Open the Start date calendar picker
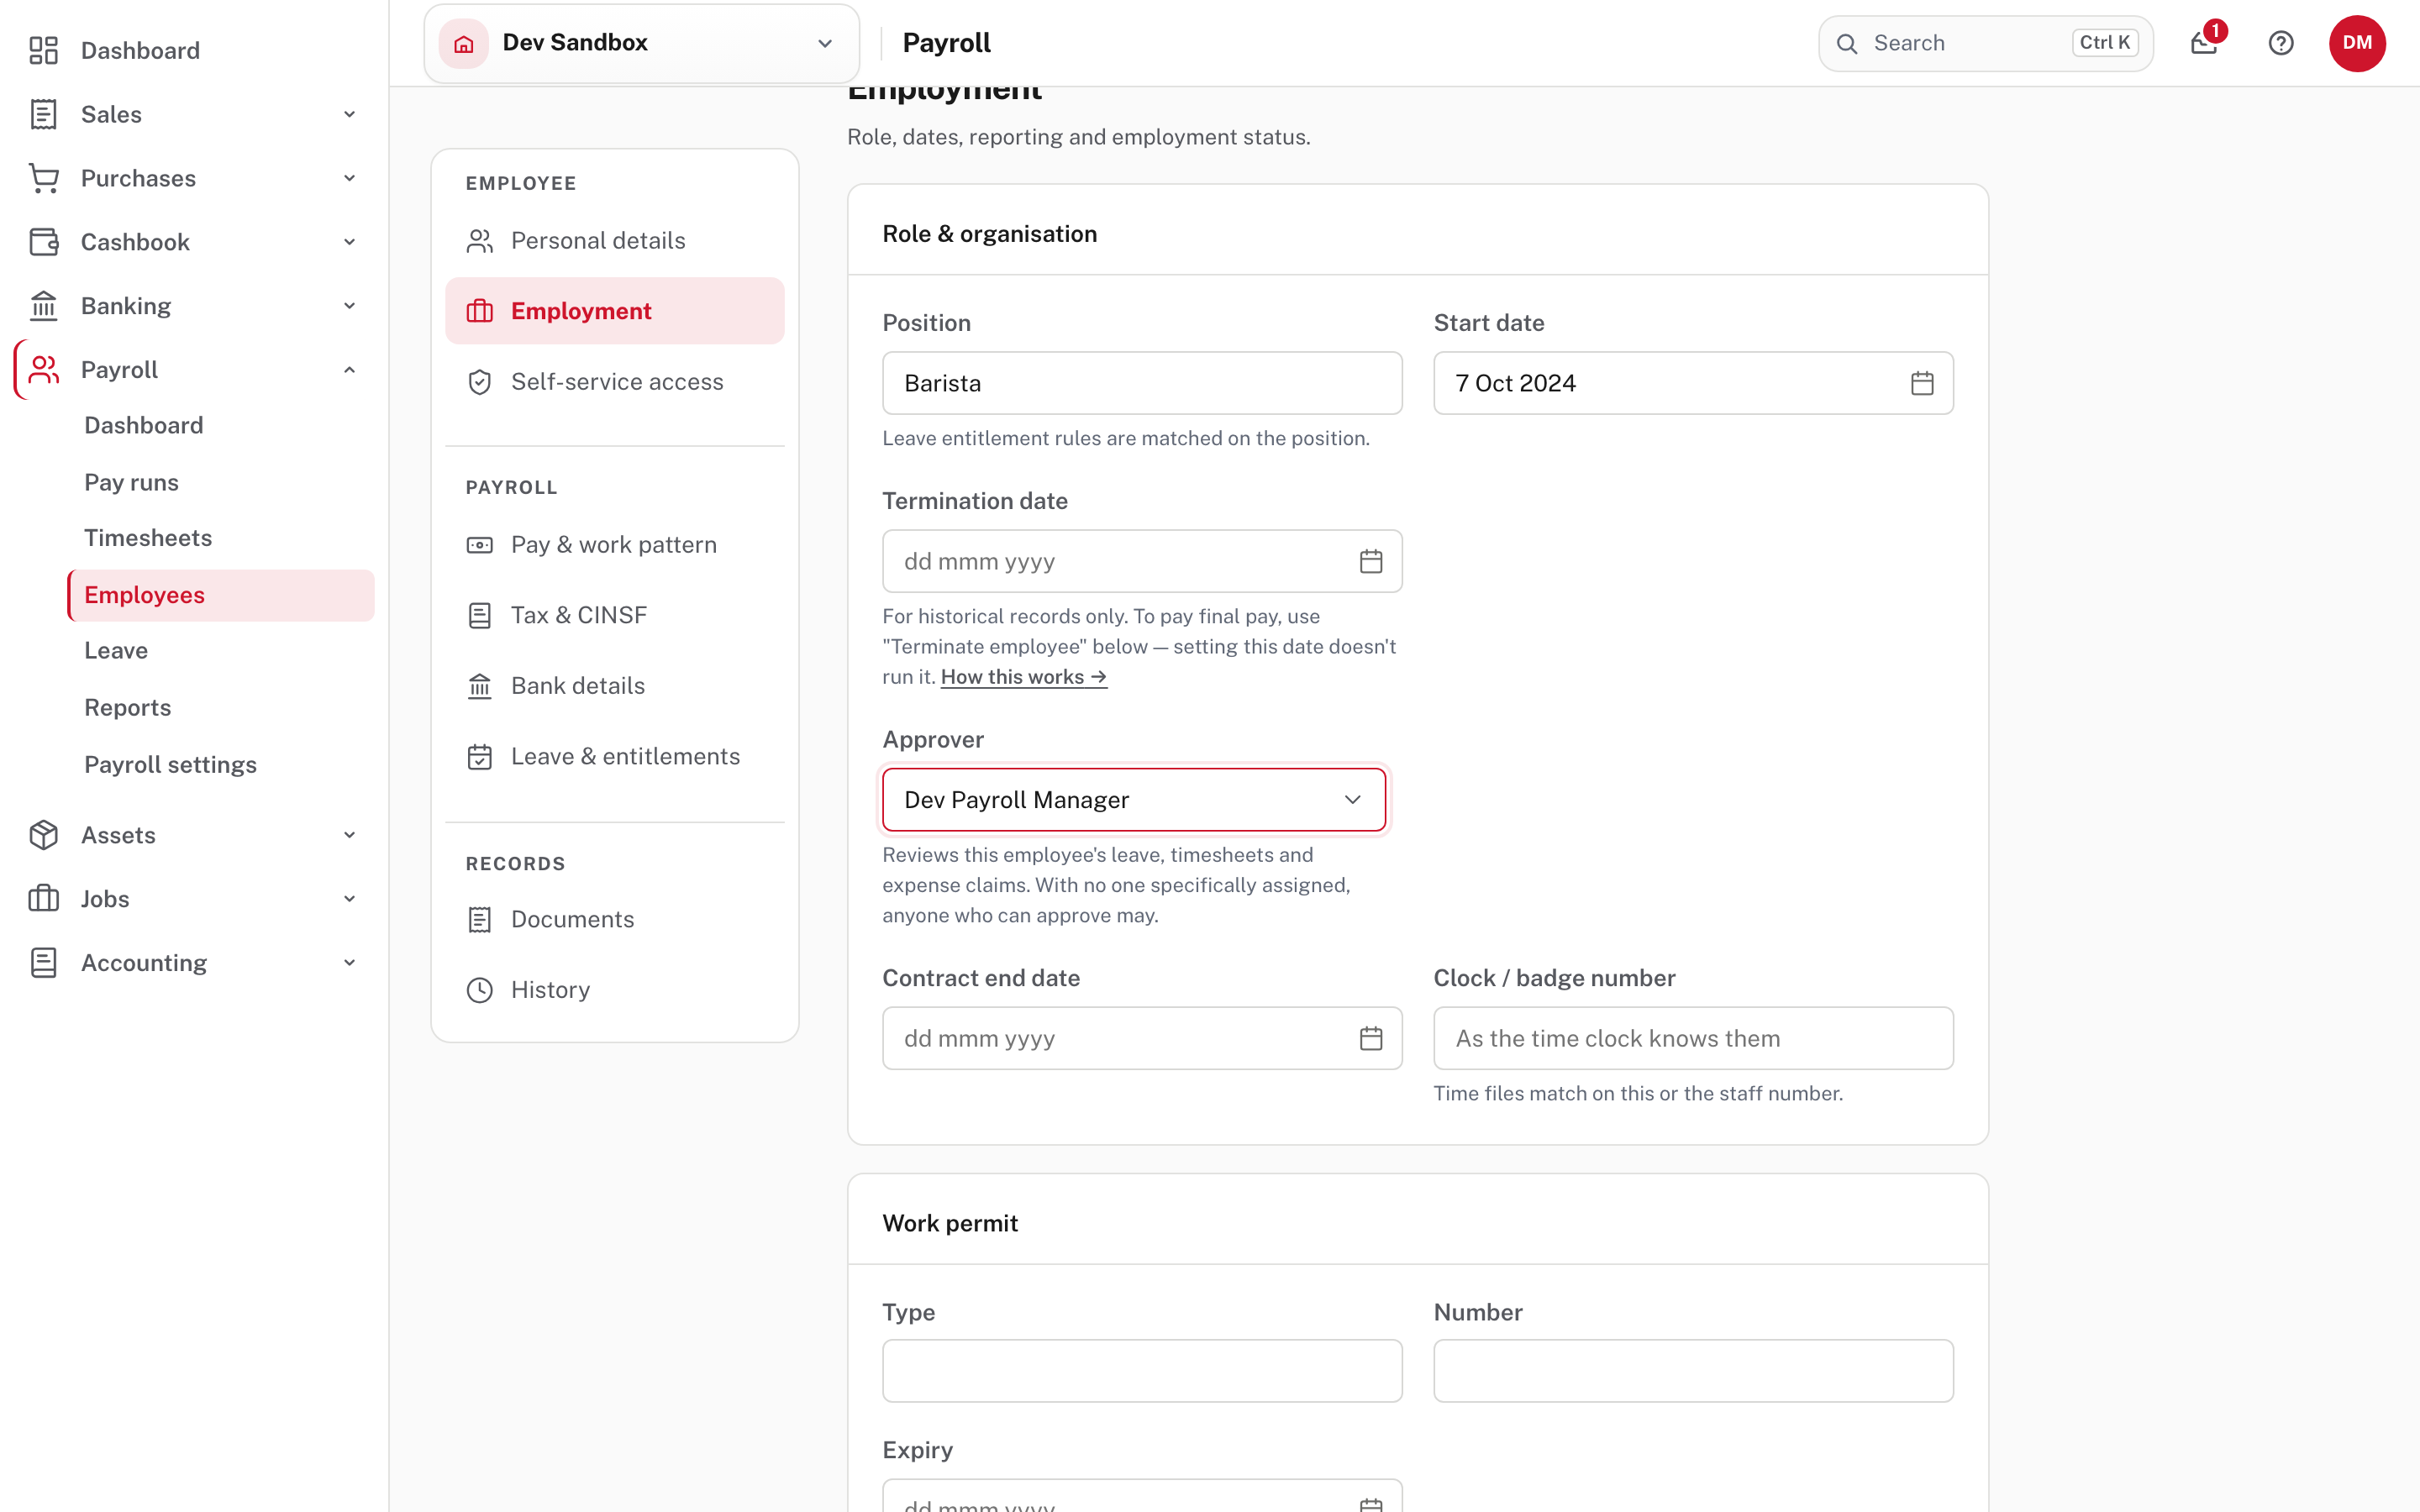This screenshot has height=1512, width=2420. (1922, 383)
